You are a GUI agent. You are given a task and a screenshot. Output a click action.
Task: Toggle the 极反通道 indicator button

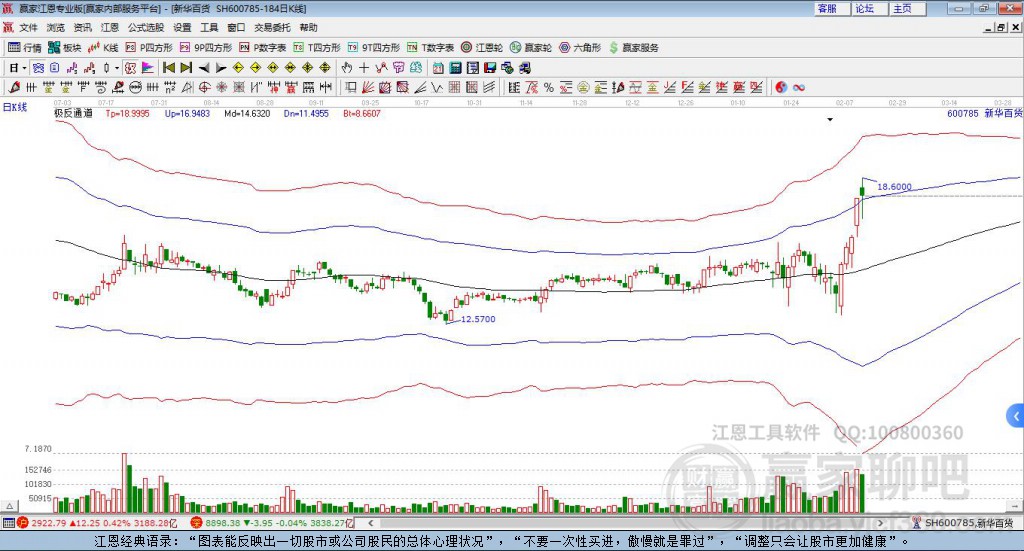click(x=73, y=113)
